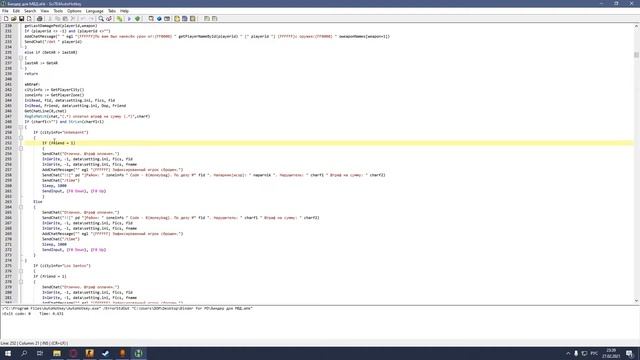This screenshot has width=640, height=360.
Task: Click the blue globe toolbar icon
Action: (x=159, y=18)
